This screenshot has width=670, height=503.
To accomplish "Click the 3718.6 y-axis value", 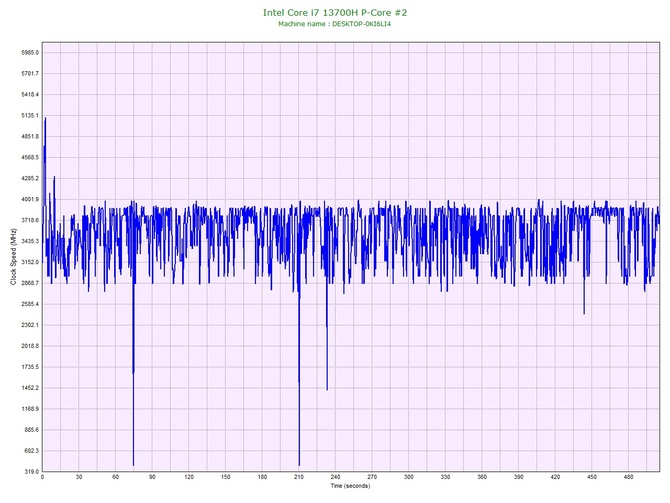I will click(30, 220).
